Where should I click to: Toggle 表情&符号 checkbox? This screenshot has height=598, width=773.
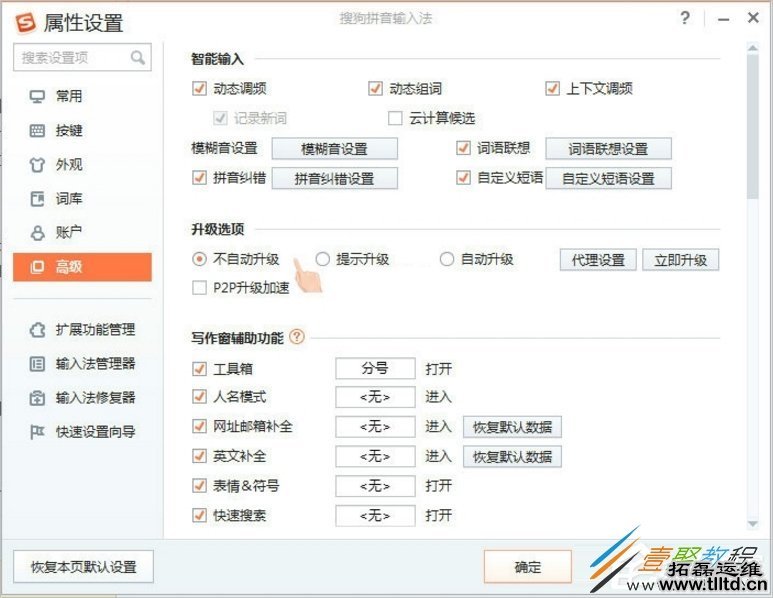coord(199,486)
